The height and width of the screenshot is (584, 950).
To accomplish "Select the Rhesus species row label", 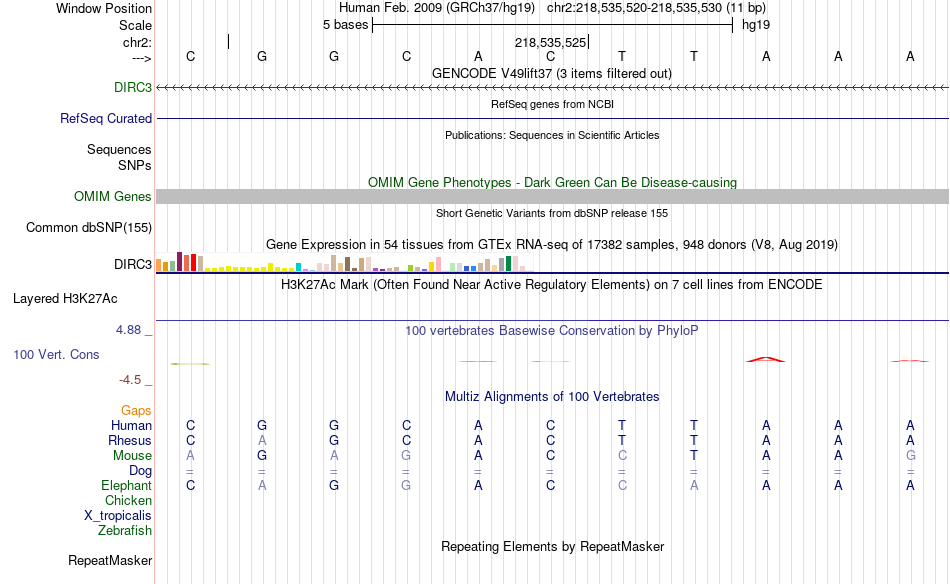I will click(130, 440).
